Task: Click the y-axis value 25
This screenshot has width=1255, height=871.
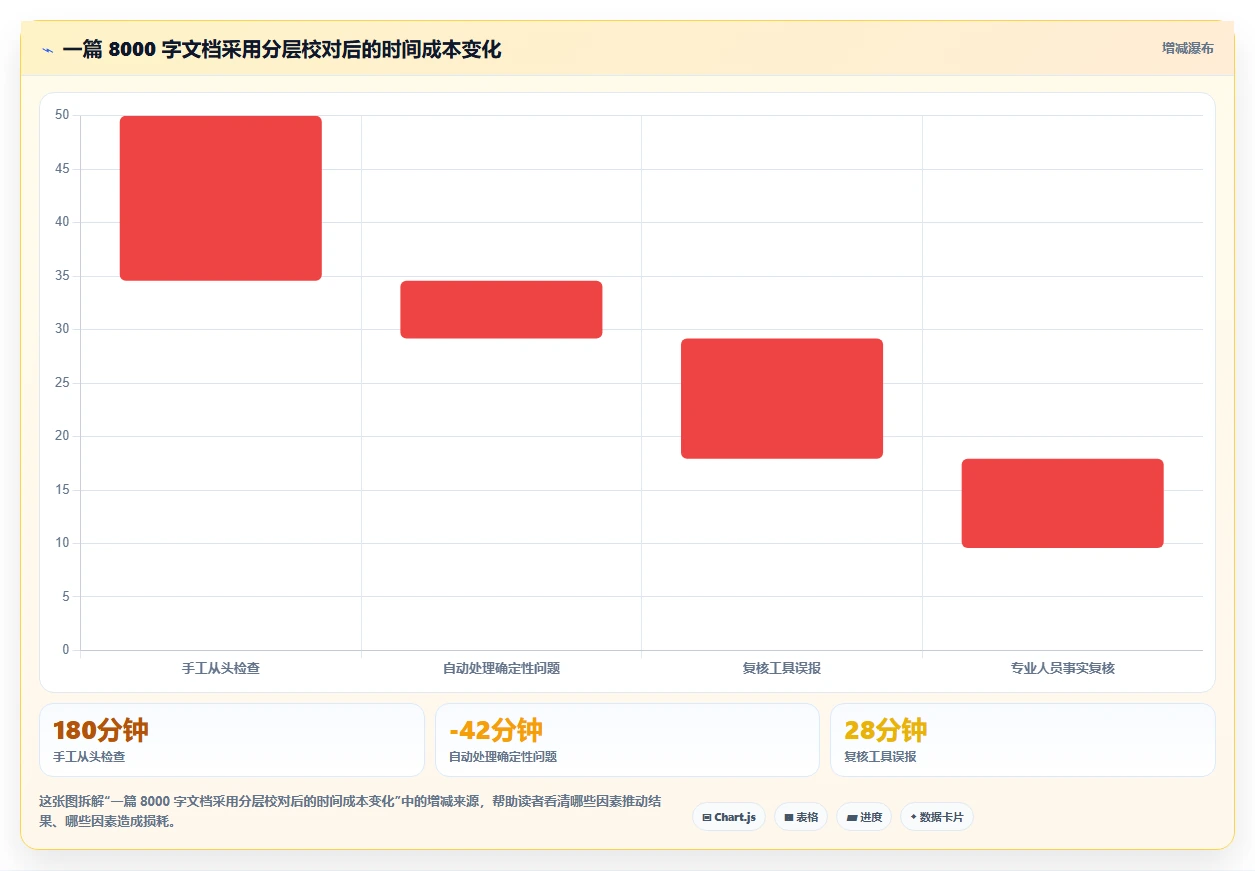Action: pos(62,383)
